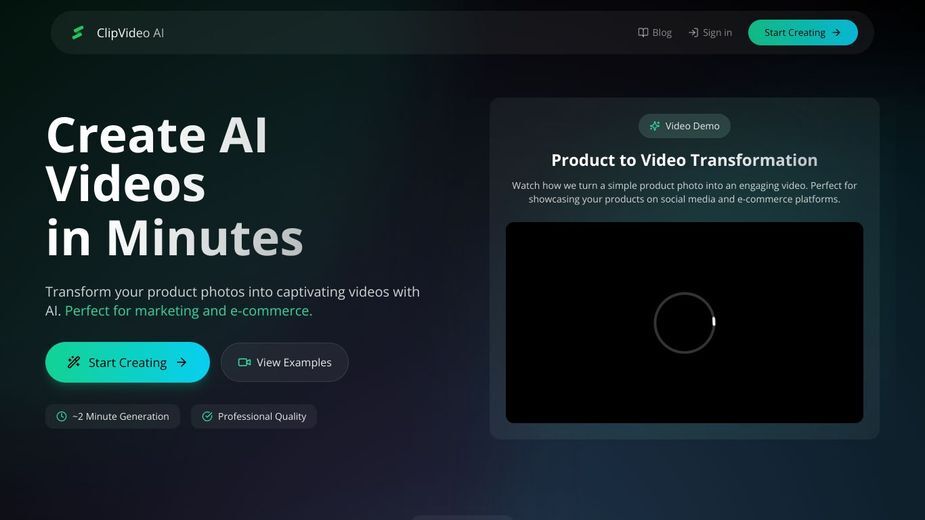Click the sparkle icon in Video Demo badge

point(655,126)
